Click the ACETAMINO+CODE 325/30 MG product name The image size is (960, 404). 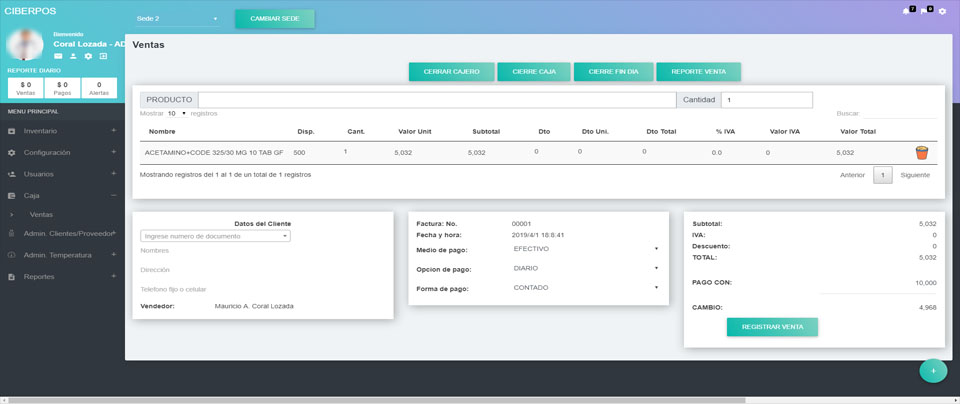(x=214, y=152)
